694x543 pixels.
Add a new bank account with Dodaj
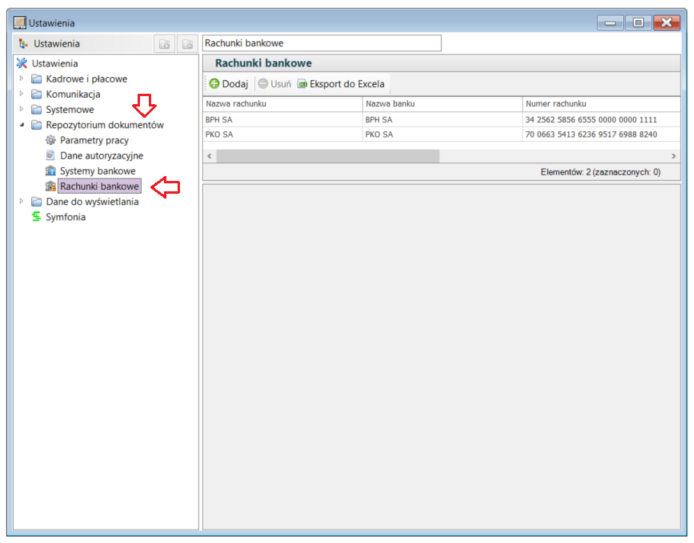[x=229, y=84]
